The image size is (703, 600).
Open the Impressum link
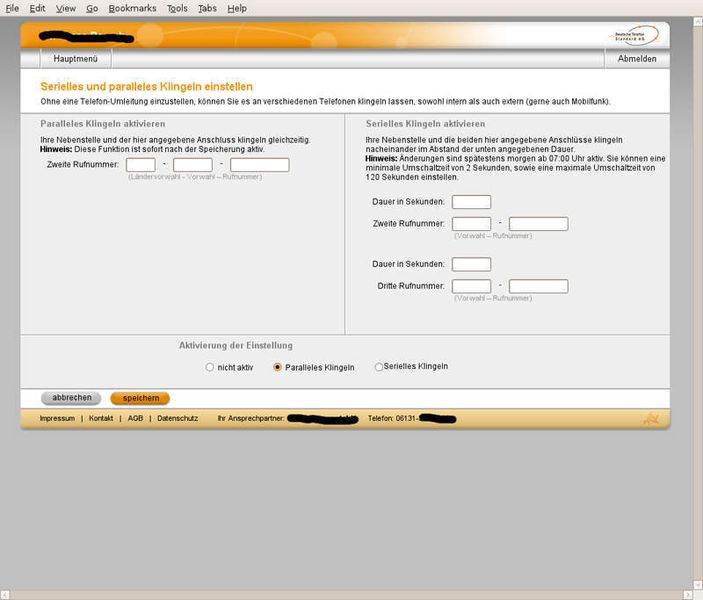(57, 418)
